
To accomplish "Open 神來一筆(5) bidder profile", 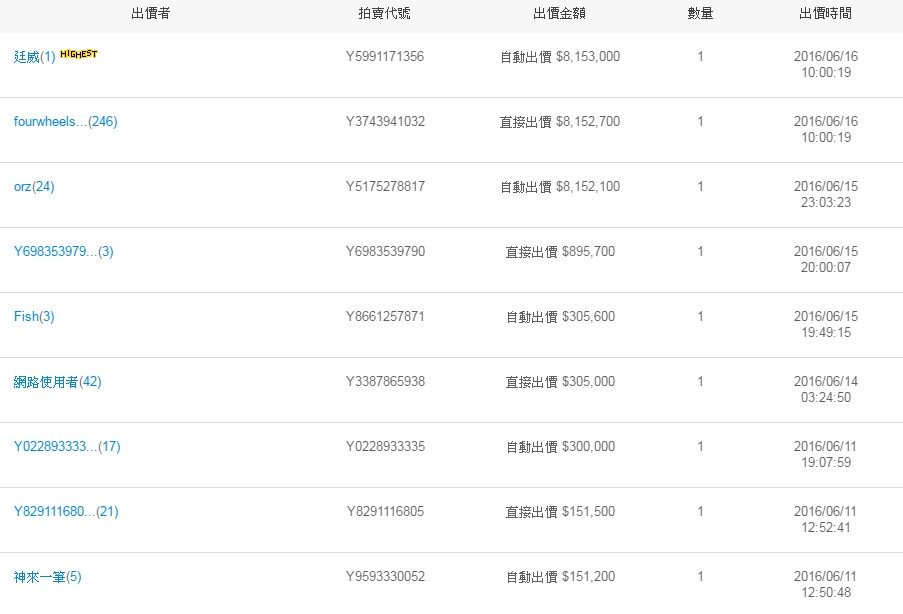I will (x=48, y=577).
